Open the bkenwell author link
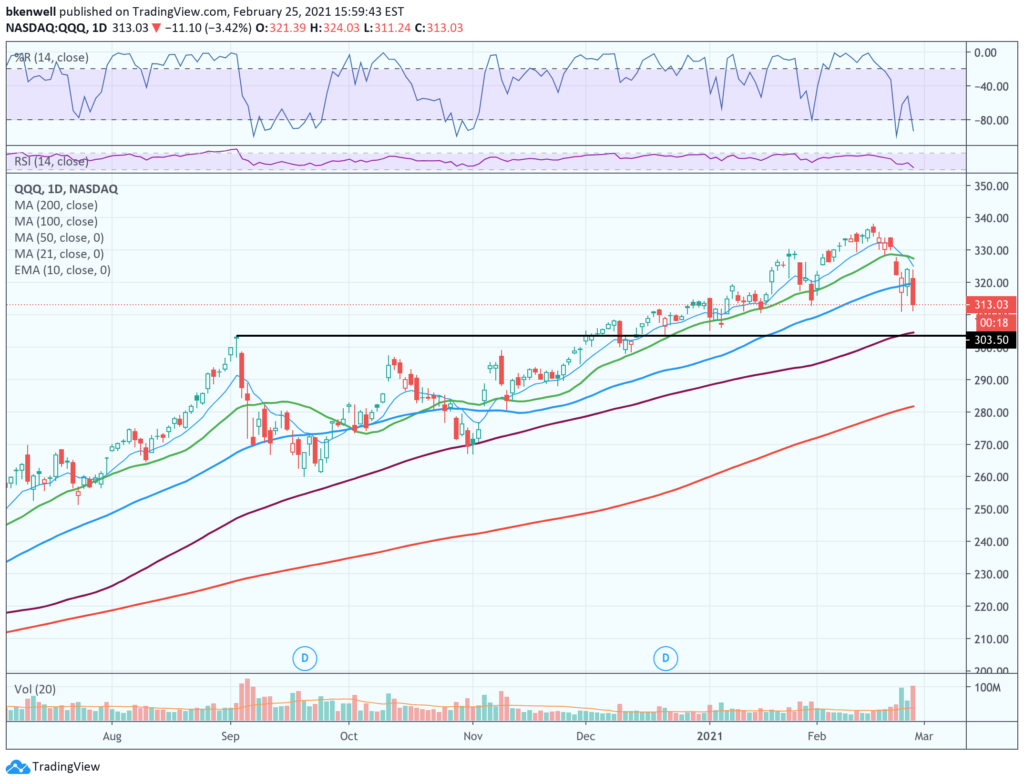Viewport: 1024px width, 784px height. (x=31, y=9)
